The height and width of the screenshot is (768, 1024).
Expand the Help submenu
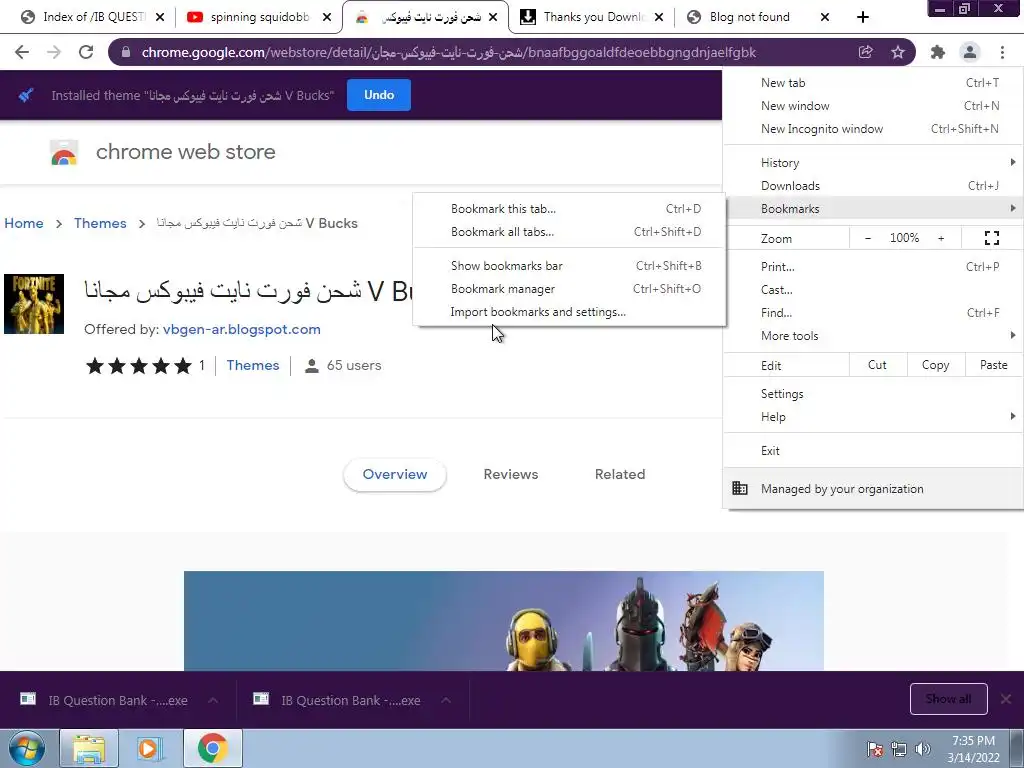tap(873, 417)
